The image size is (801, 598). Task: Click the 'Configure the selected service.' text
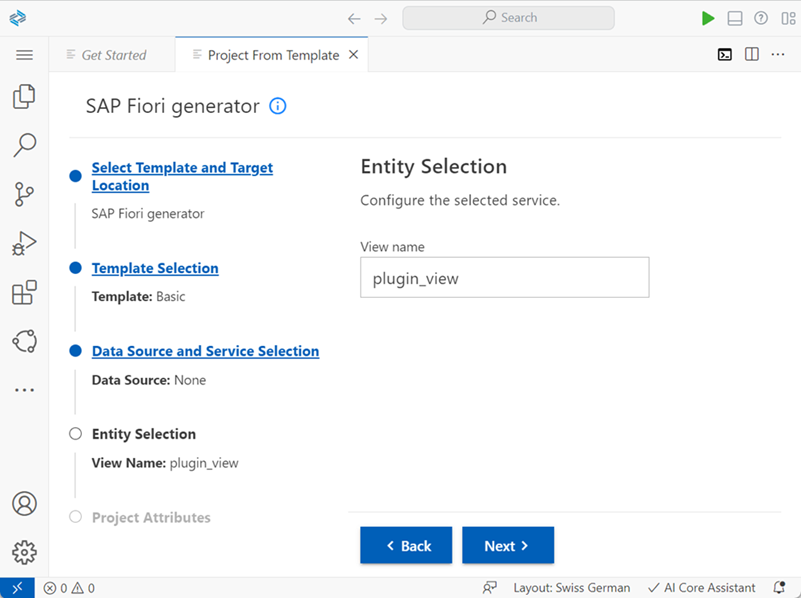coord(460,200)
